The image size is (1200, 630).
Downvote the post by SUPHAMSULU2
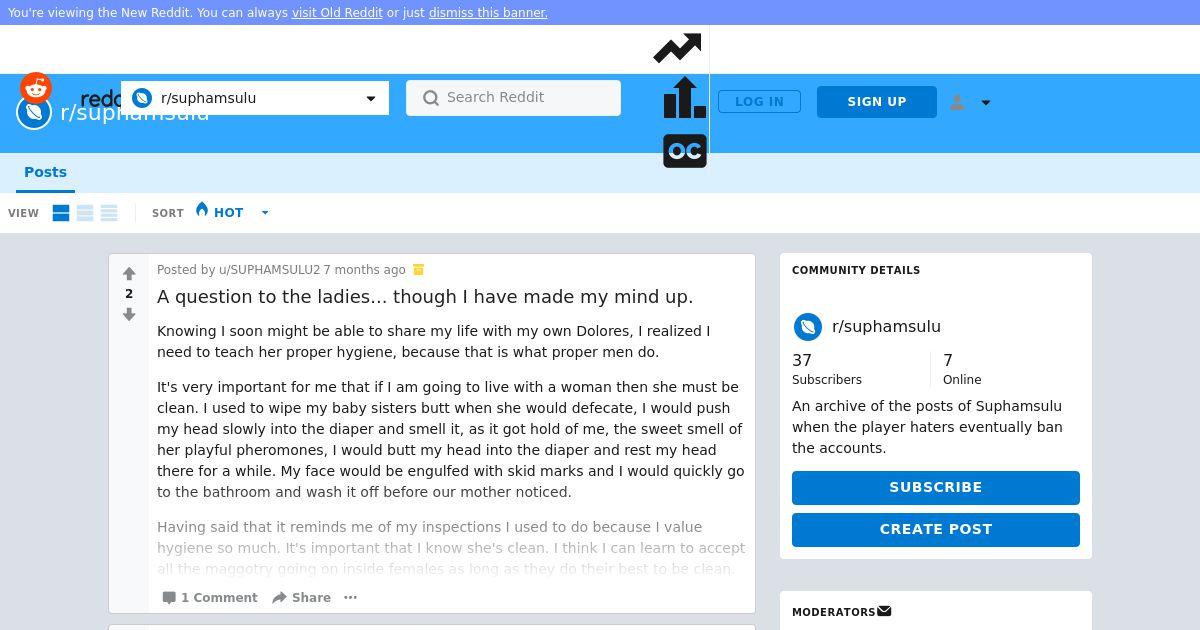pyautogui.click(x=129, y=314)
